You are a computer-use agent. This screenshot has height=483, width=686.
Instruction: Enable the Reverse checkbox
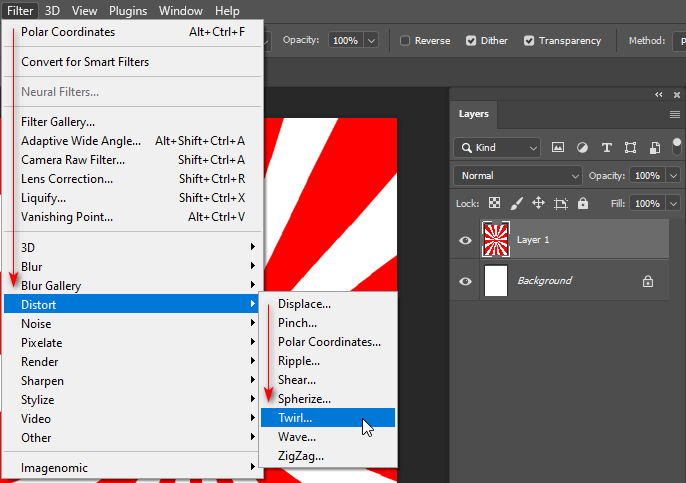coord(405,41)
